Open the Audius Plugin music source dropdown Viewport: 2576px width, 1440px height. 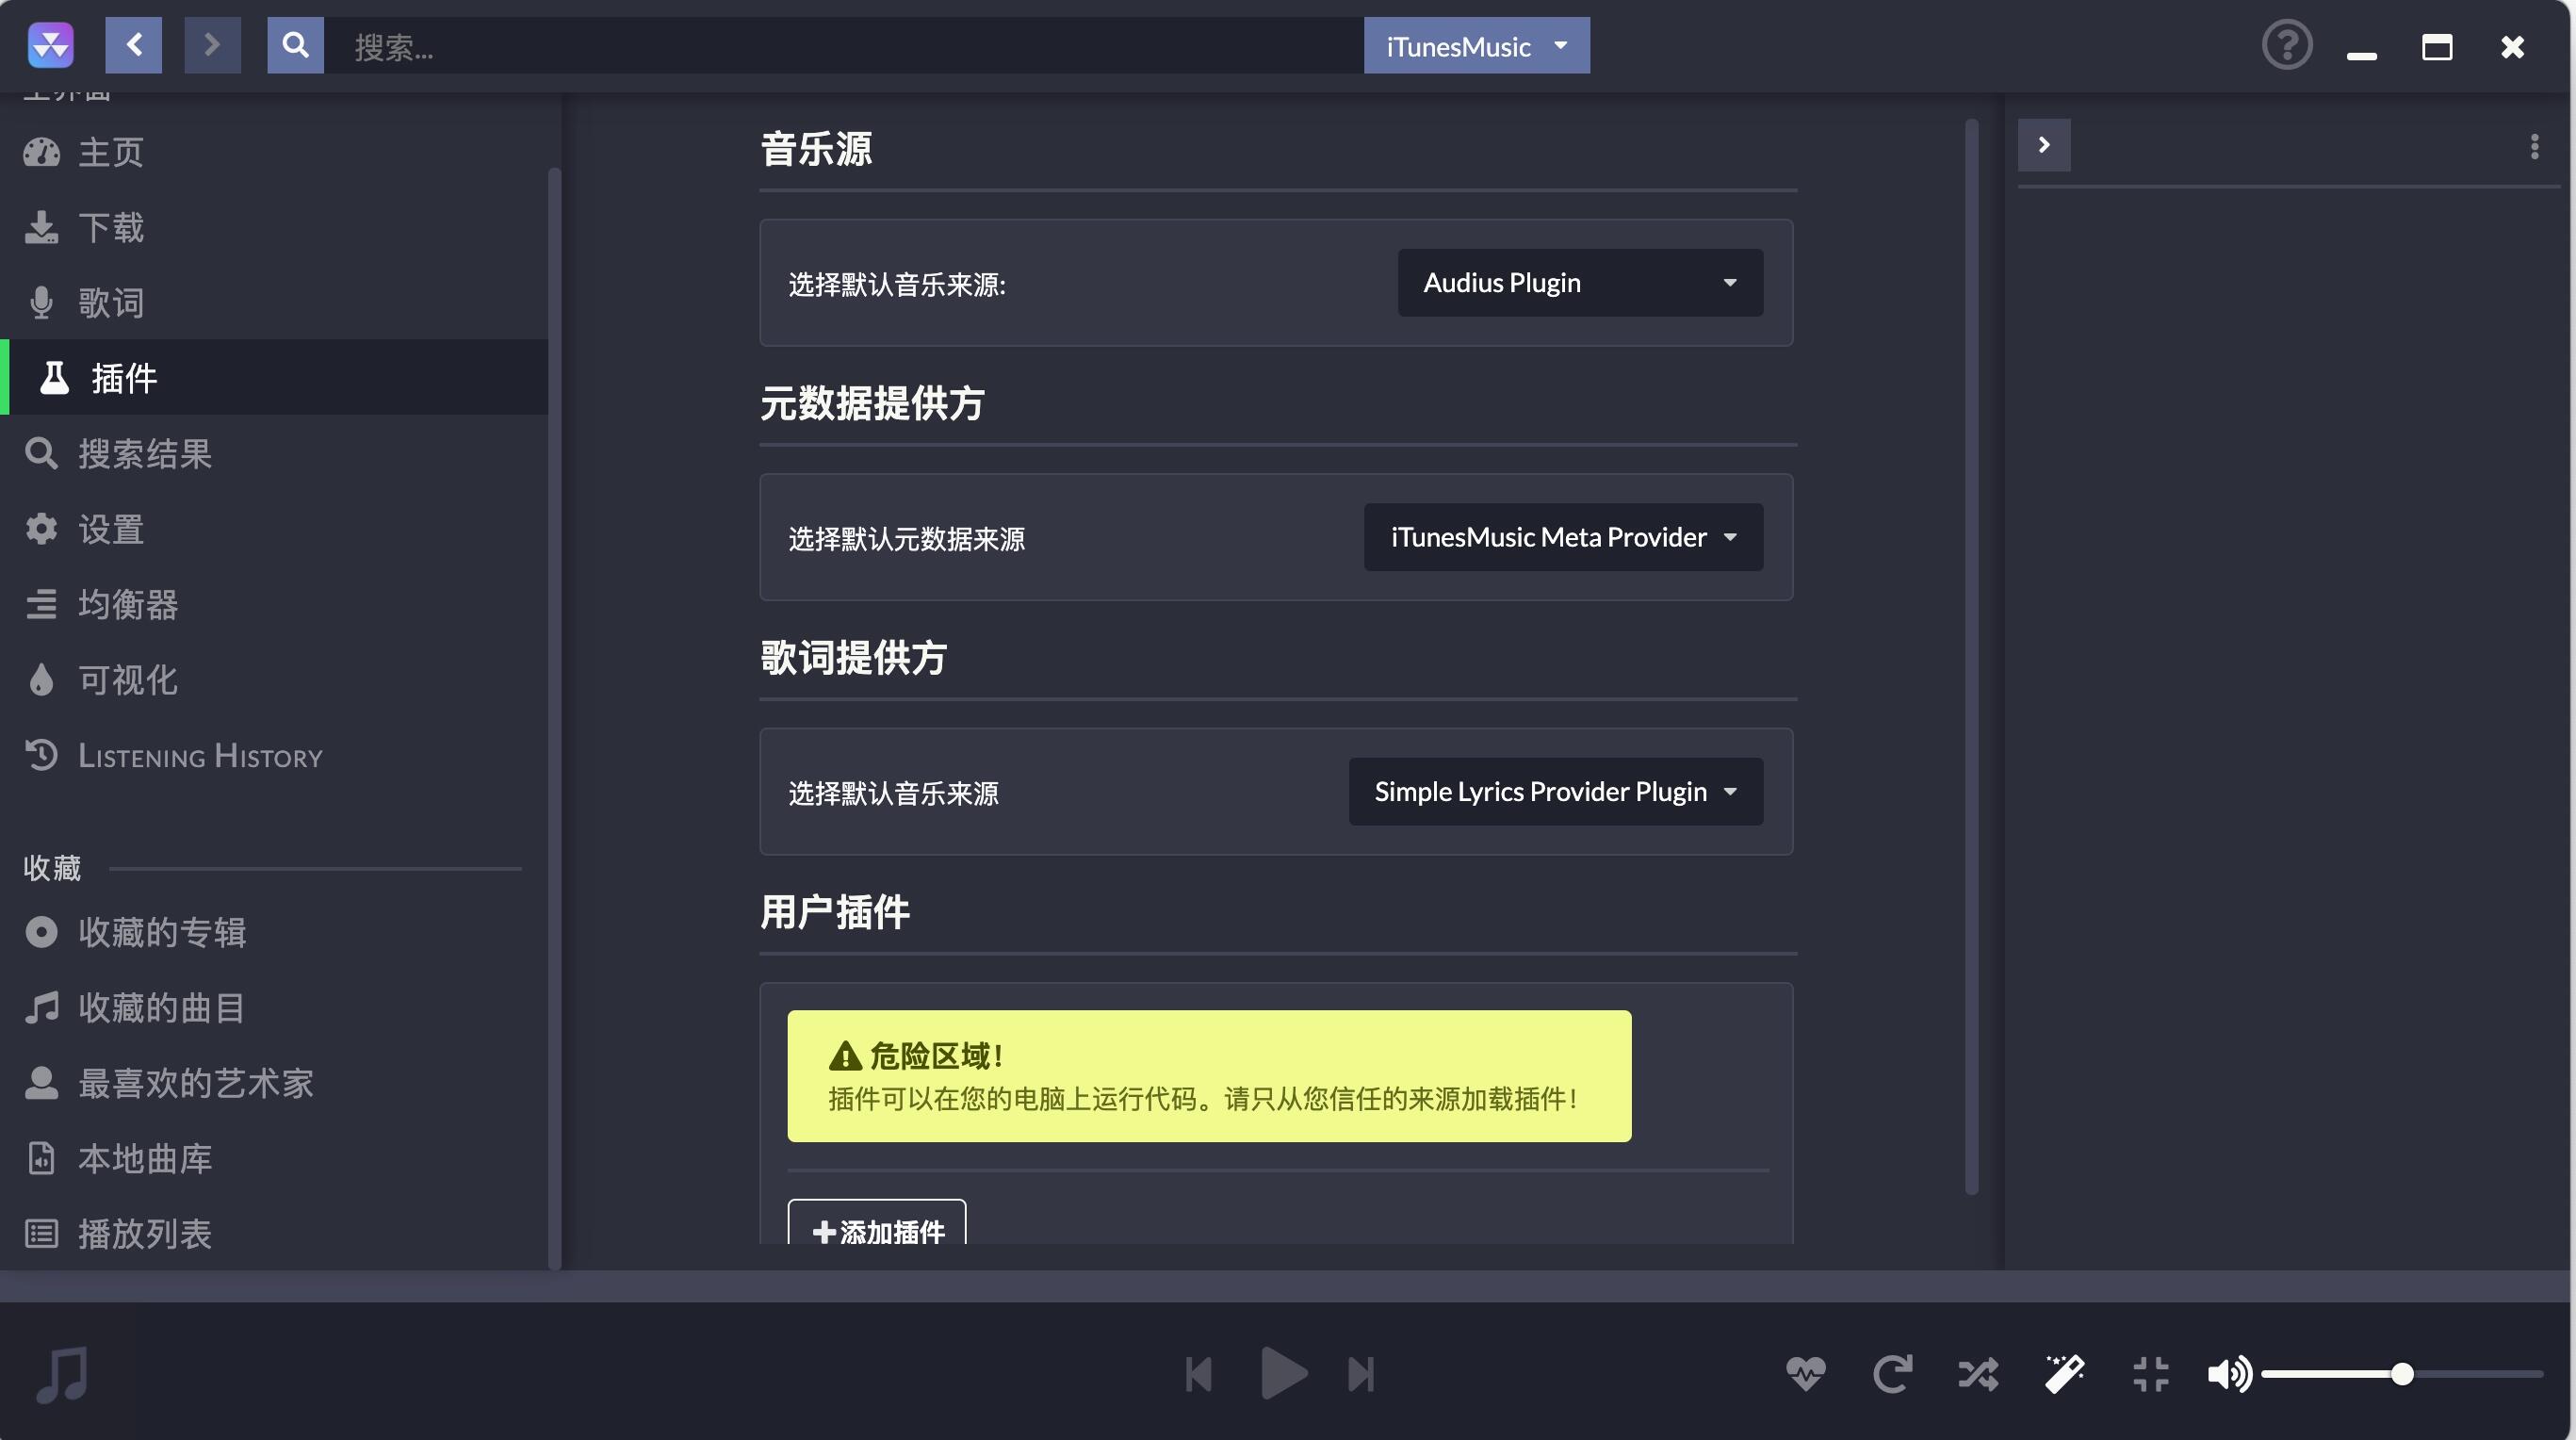[x=1580, y=283]
